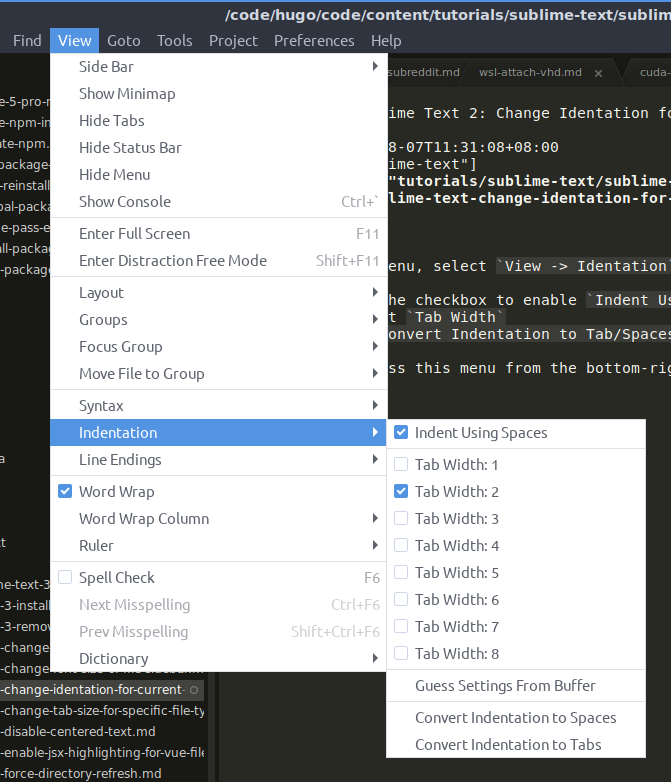The image size is (671, 782).
Task: Set Tab Width: 8
Action: tap(401, 653)
